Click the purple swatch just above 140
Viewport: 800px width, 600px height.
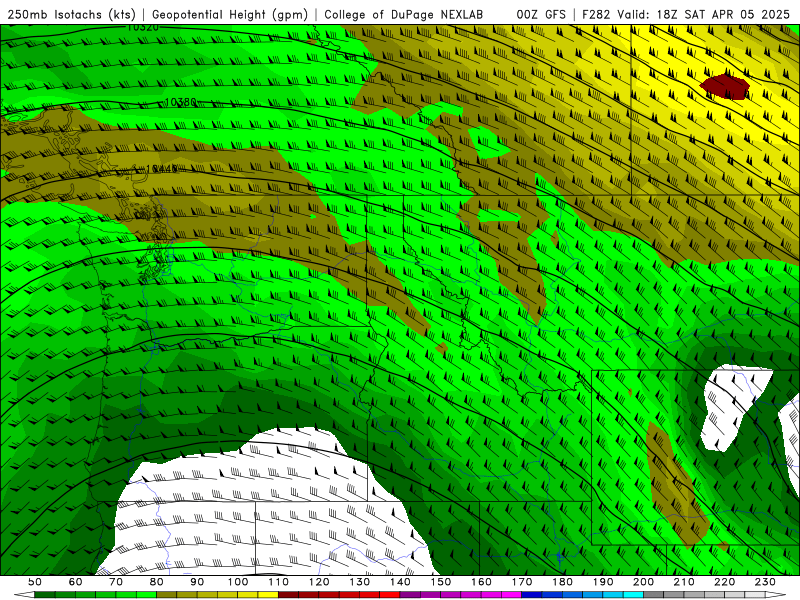[410, 595]
